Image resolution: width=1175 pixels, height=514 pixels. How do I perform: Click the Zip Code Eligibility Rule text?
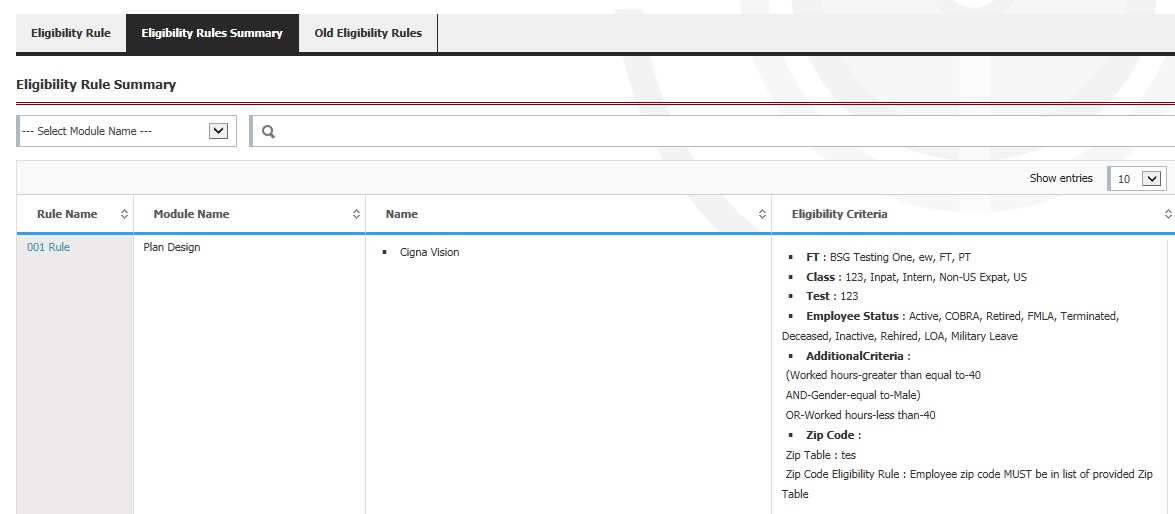[967, 484]
